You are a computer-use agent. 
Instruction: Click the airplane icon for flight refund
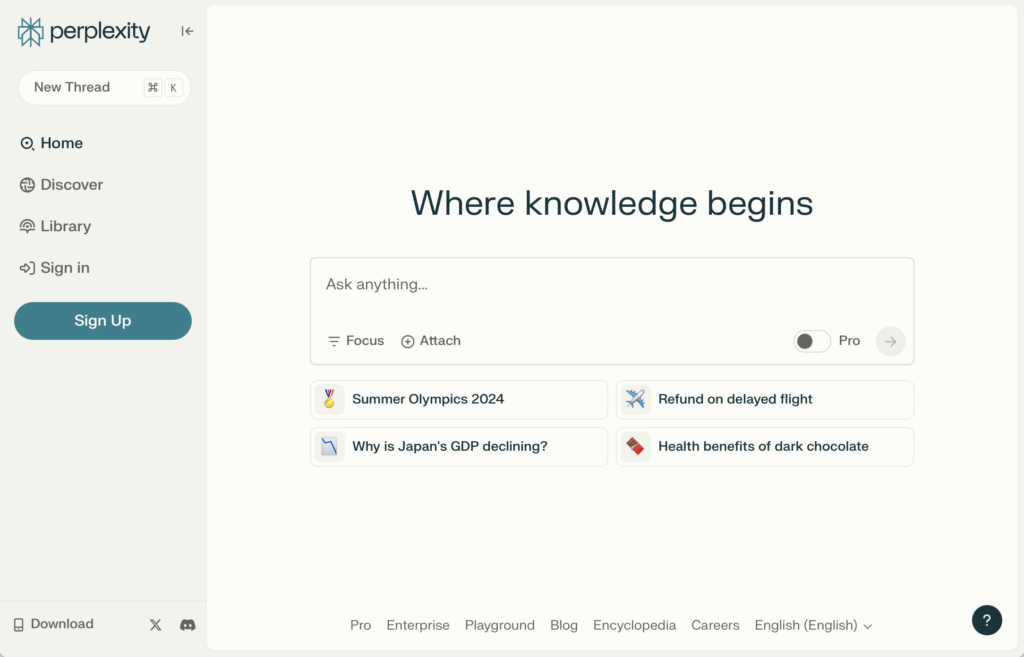point(635,399)
